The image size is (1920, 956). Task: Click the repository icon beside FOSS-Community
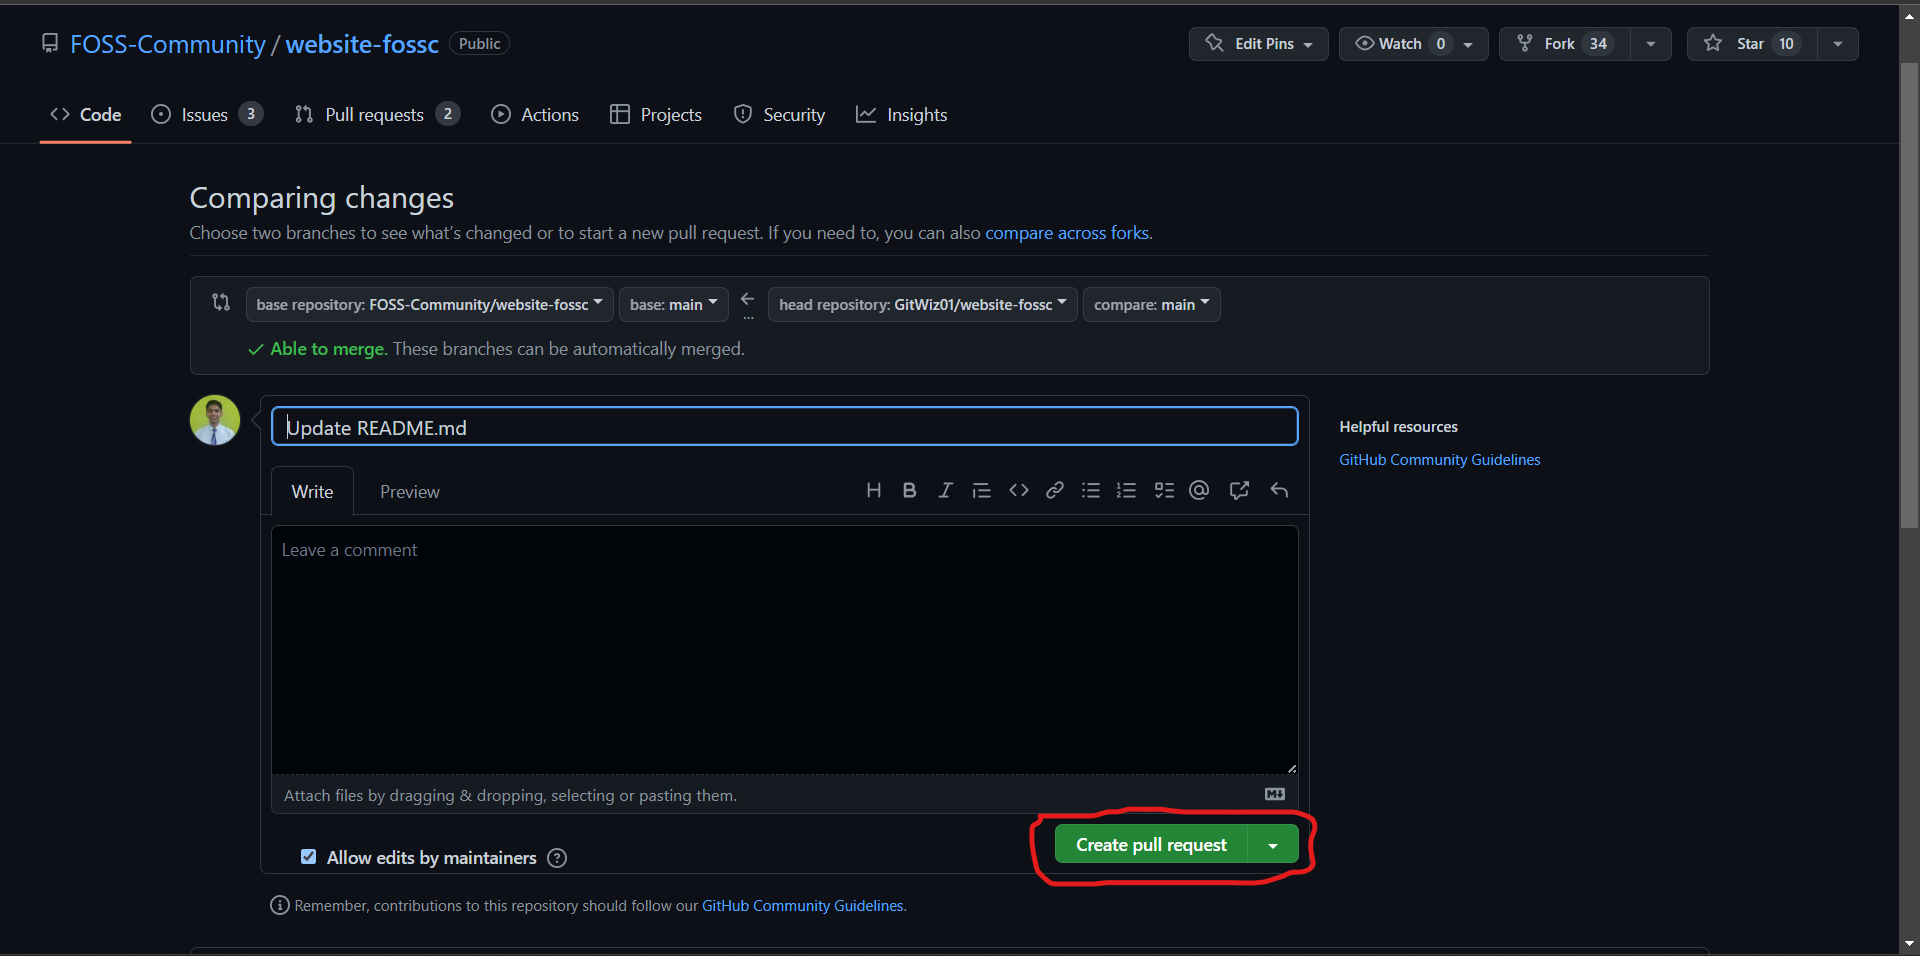point(50,43)
